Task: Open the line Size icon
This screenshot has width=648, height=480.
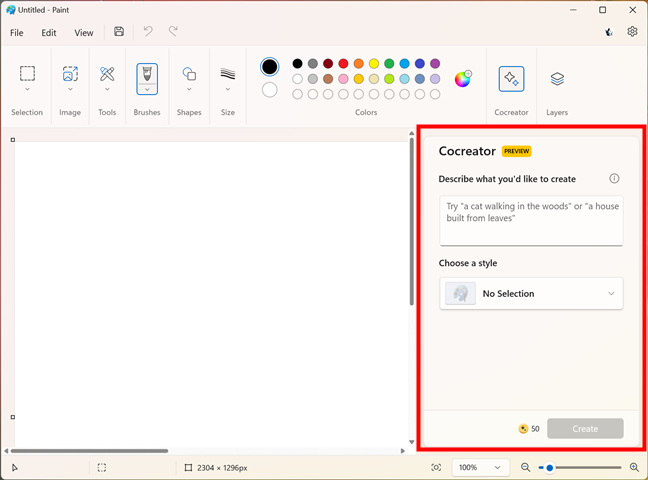Action: tap(228, 74)
